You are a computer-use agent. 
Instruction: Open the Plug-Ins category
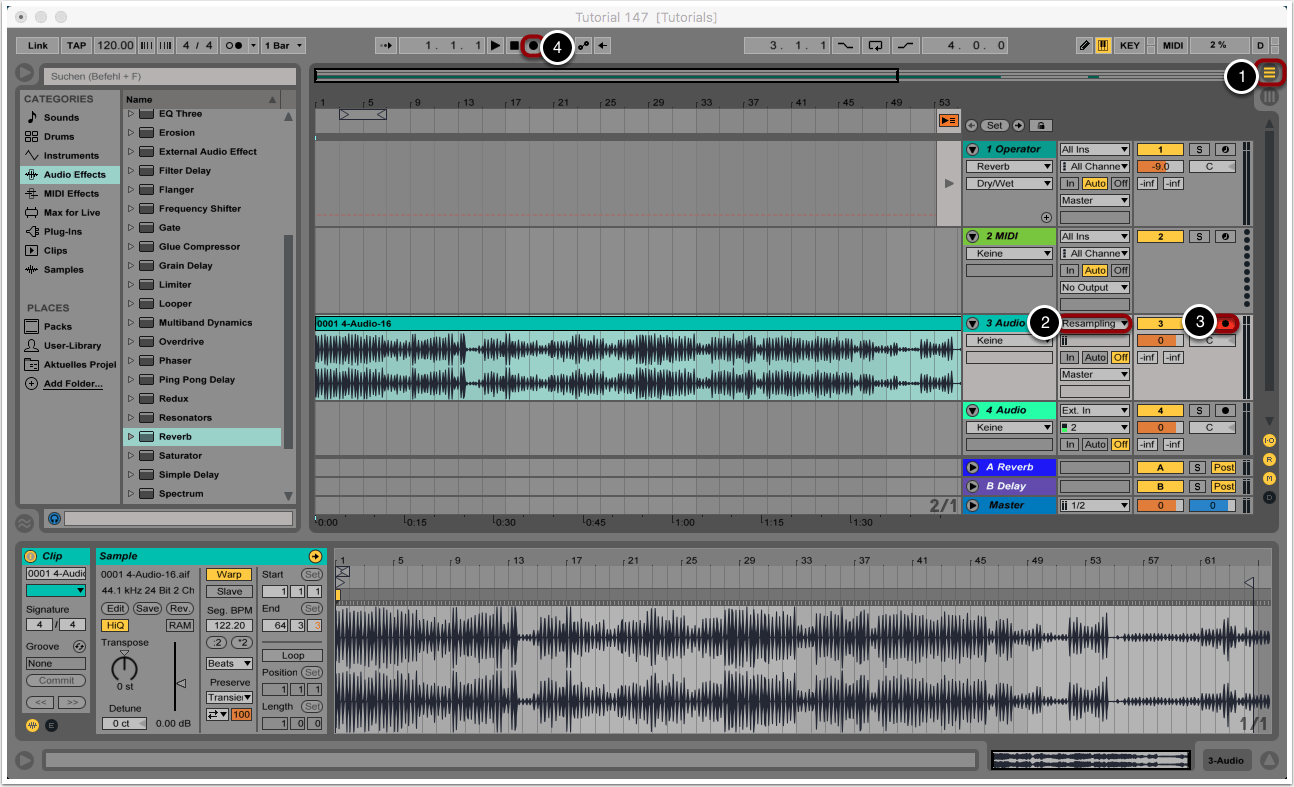click(x=62, y=231)
